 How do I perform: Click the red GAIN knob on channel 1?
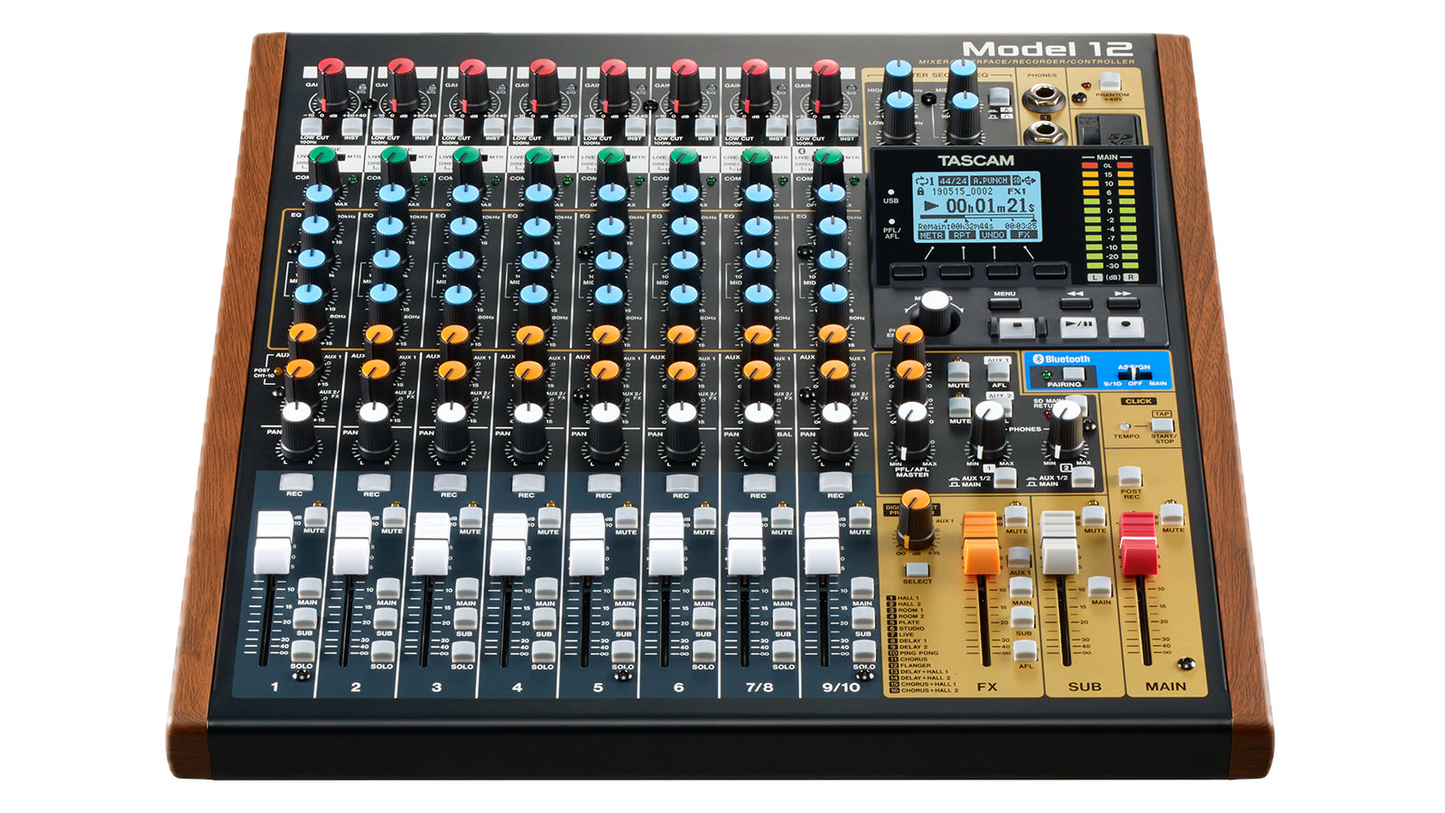point(331,83)
